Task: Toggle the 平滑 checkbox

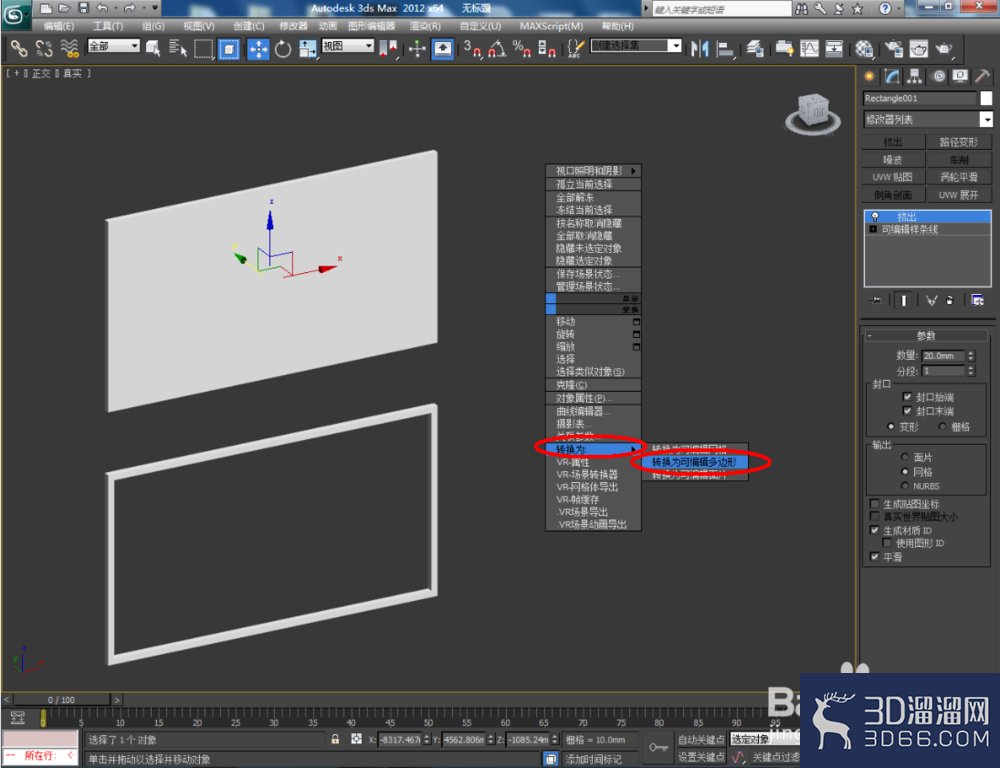Action: click(874, 557)
